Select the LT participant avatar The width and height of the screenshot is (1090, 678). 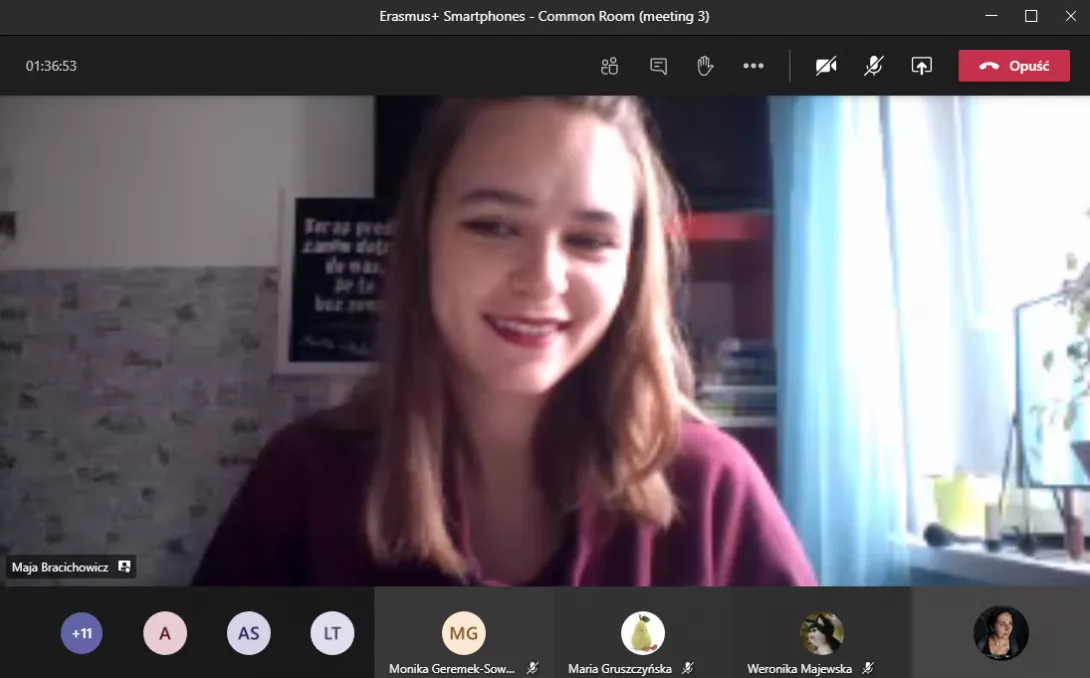[332, 633]
